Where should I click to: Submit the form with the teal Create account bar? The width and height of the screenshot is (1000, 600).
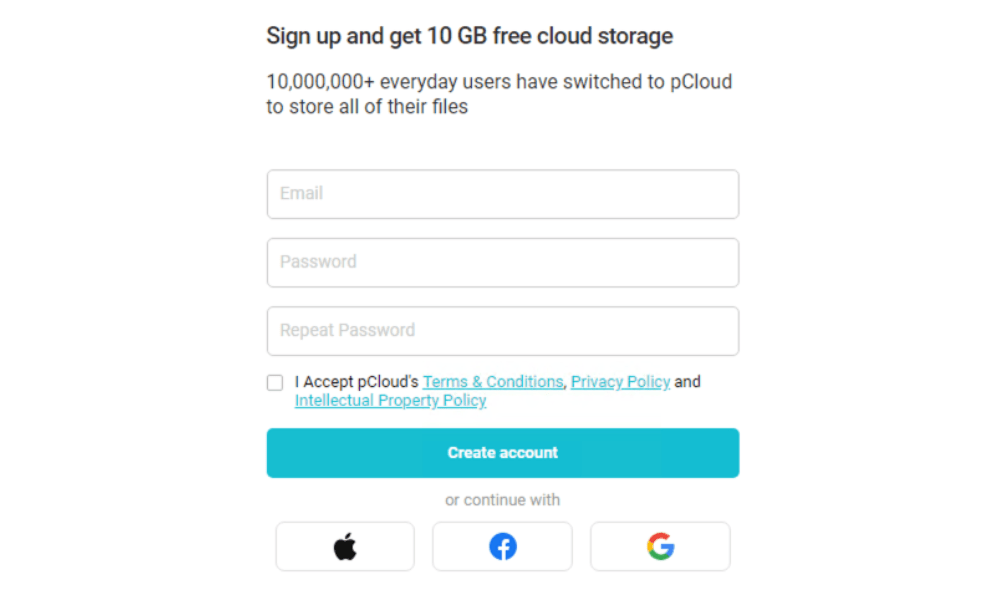click(503, 453)
